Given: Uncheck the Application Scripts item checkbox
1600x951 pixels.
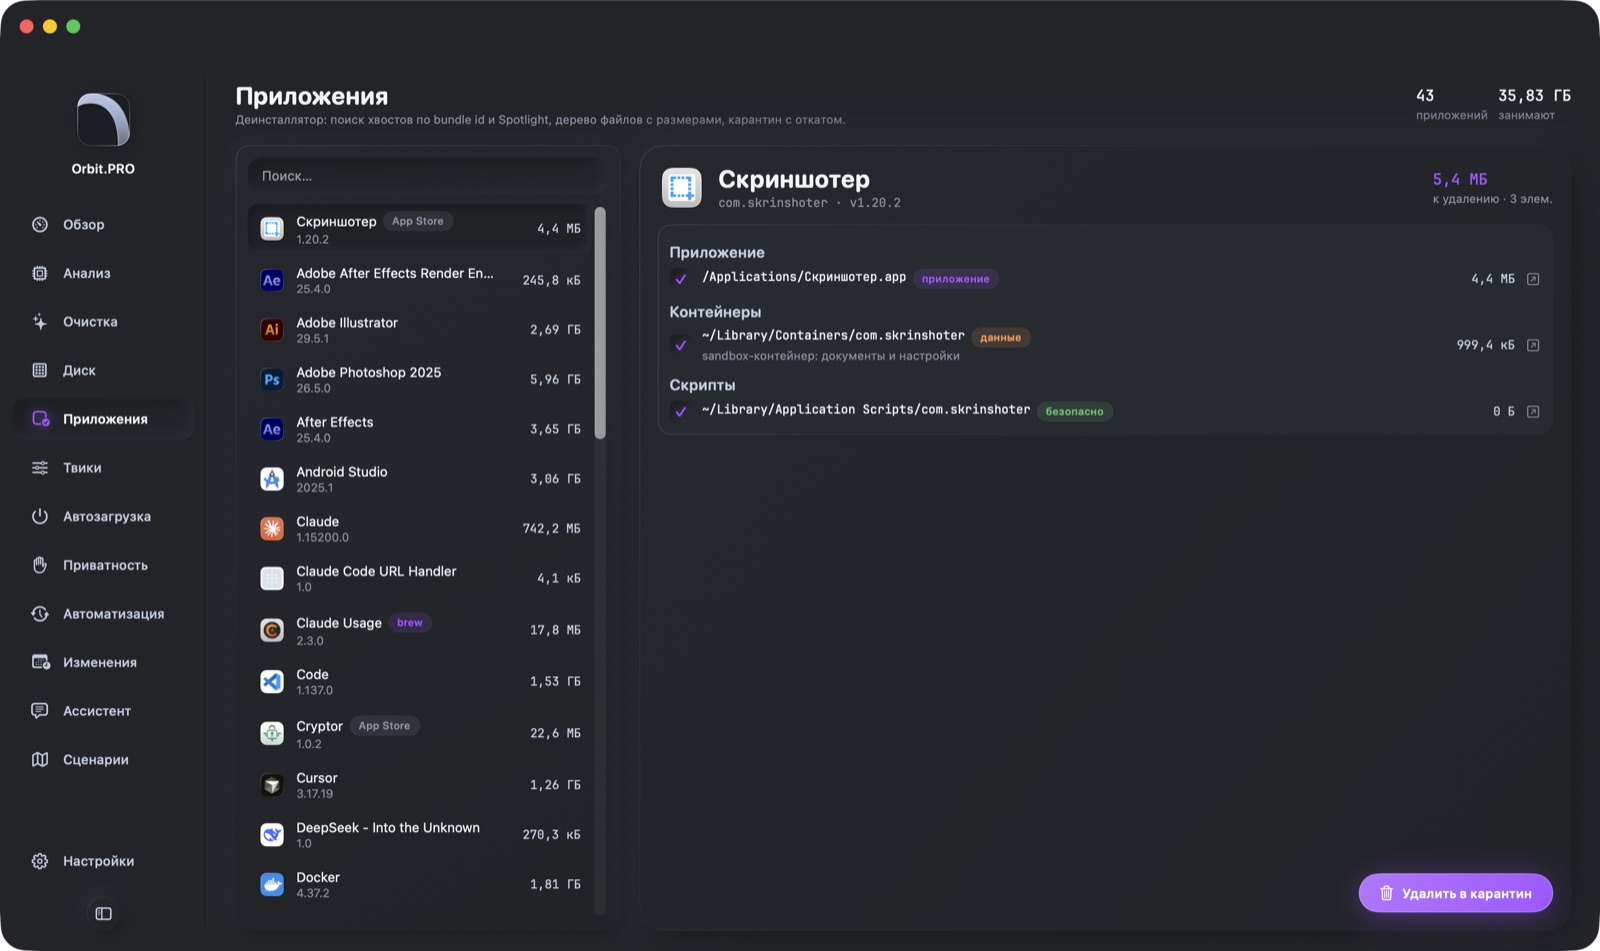Looking at the screenshot, I should coord(681,411).
